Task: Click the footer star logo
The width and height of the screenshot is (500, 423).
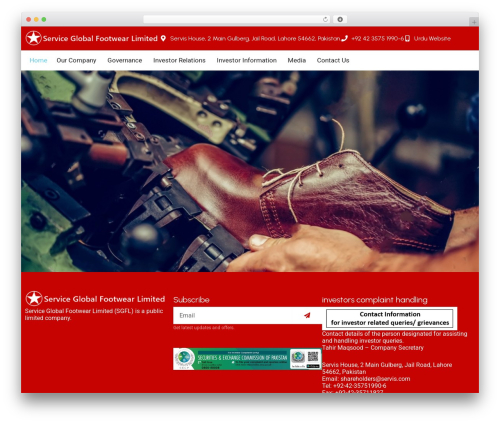Action: point(34,298)
